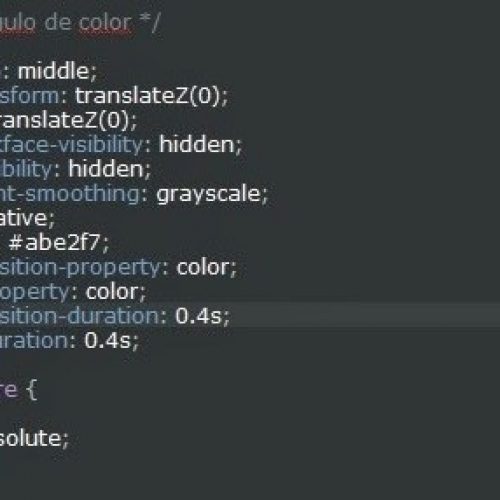Click the solute; text at bottom
Image resolution: width=500 pixels, height=500 pixels.
[x=34, y=438]
